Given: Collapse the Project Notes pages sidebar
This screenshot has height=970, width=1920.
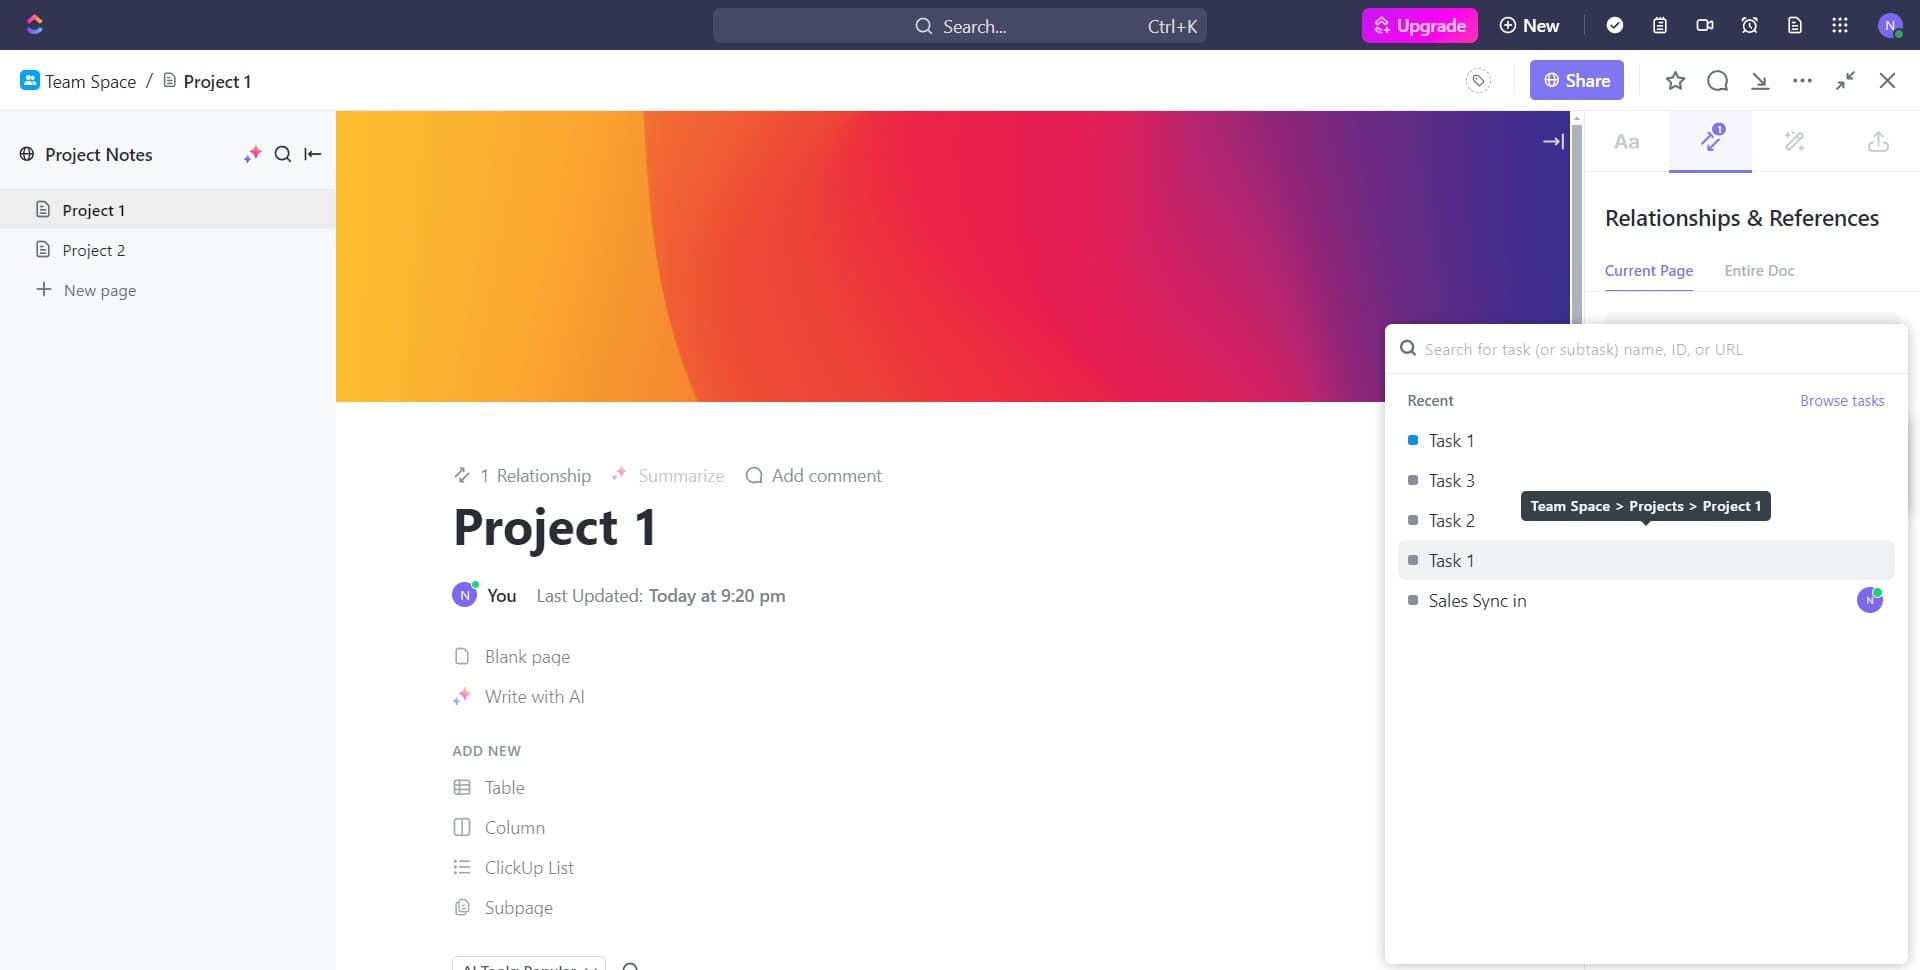Looking at the screenshot, I should click(313, 154).
